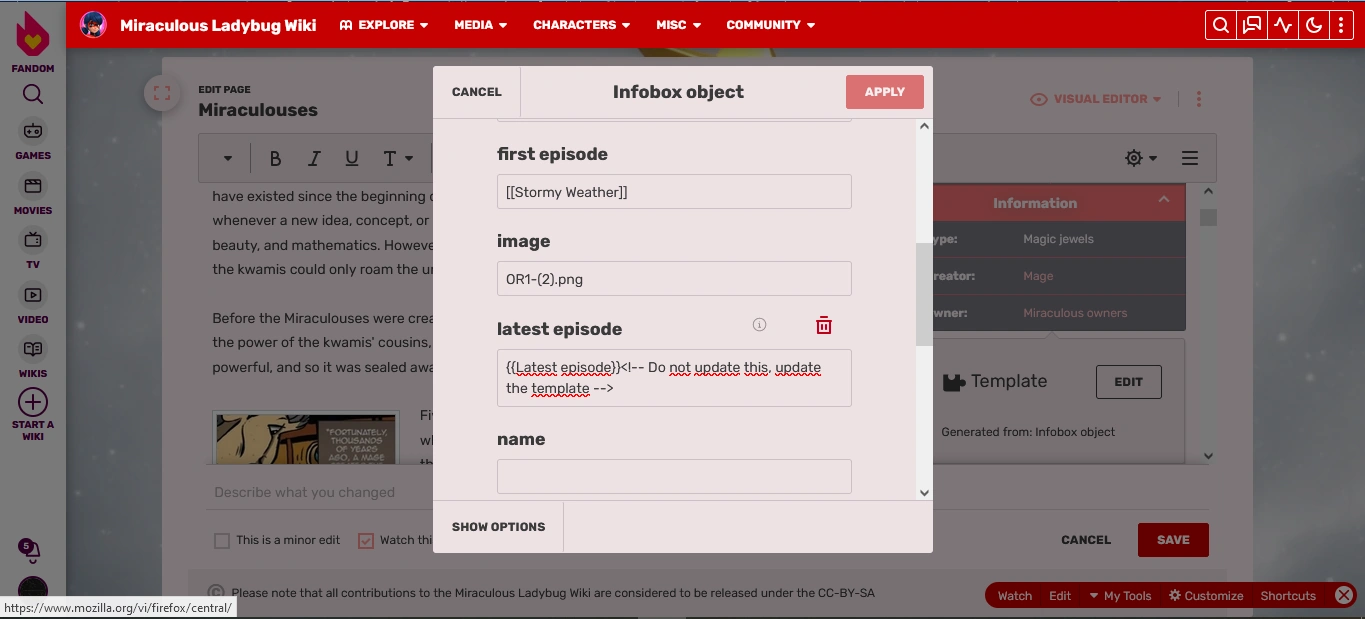Delete the latest episode field via trash icon
The image size is (1365, 619).
coord(823,325)
